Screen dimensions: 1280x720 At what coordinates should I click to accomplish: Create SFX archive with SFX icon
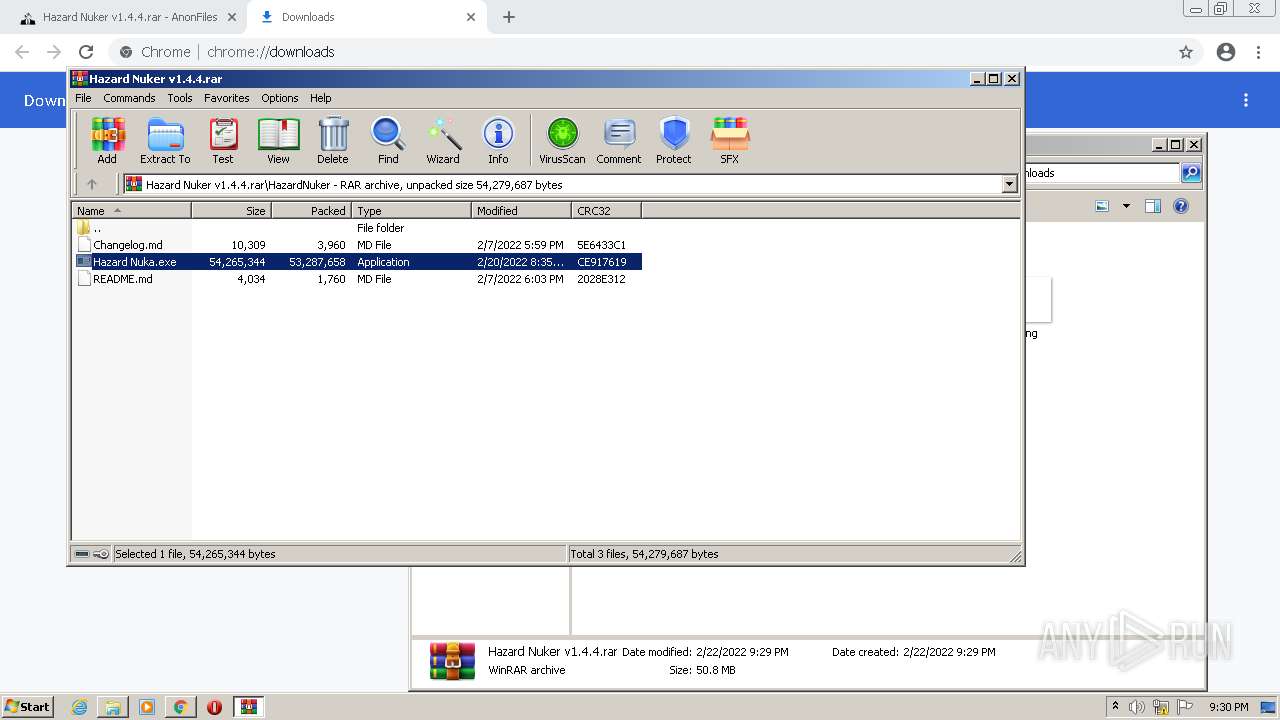pyautogui.click(x=730, y=140)
